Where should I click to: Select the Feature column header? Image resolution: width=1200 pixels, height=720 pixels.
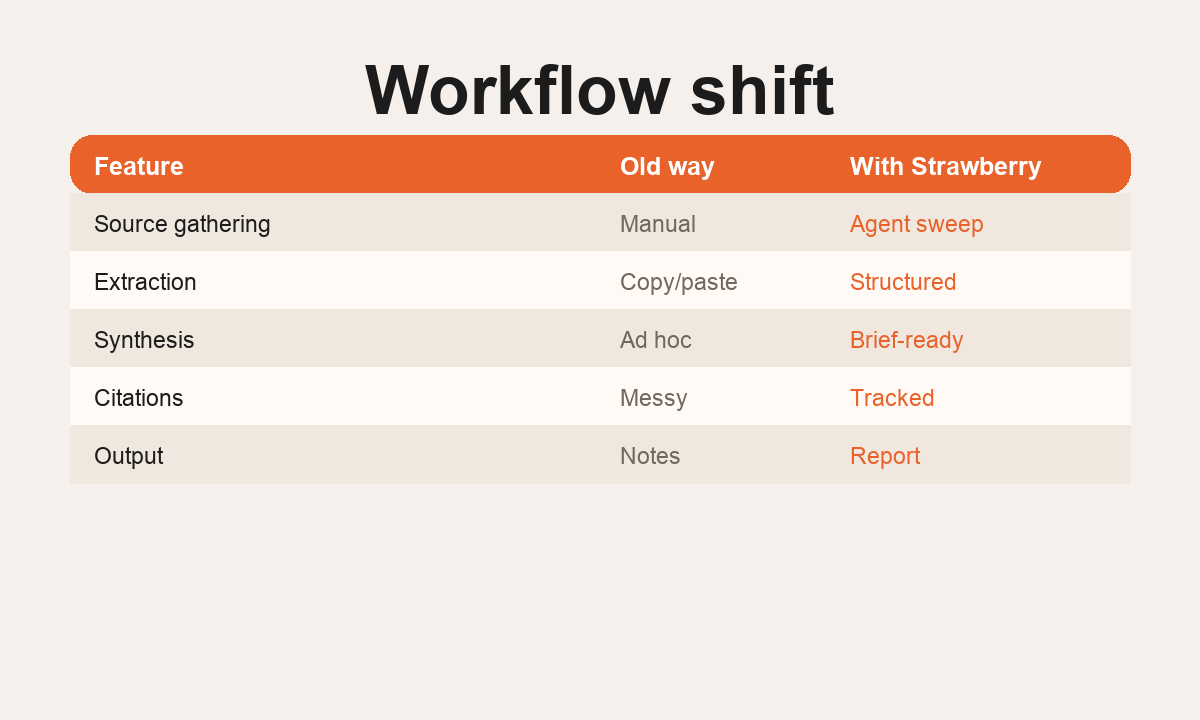point(139,166)
